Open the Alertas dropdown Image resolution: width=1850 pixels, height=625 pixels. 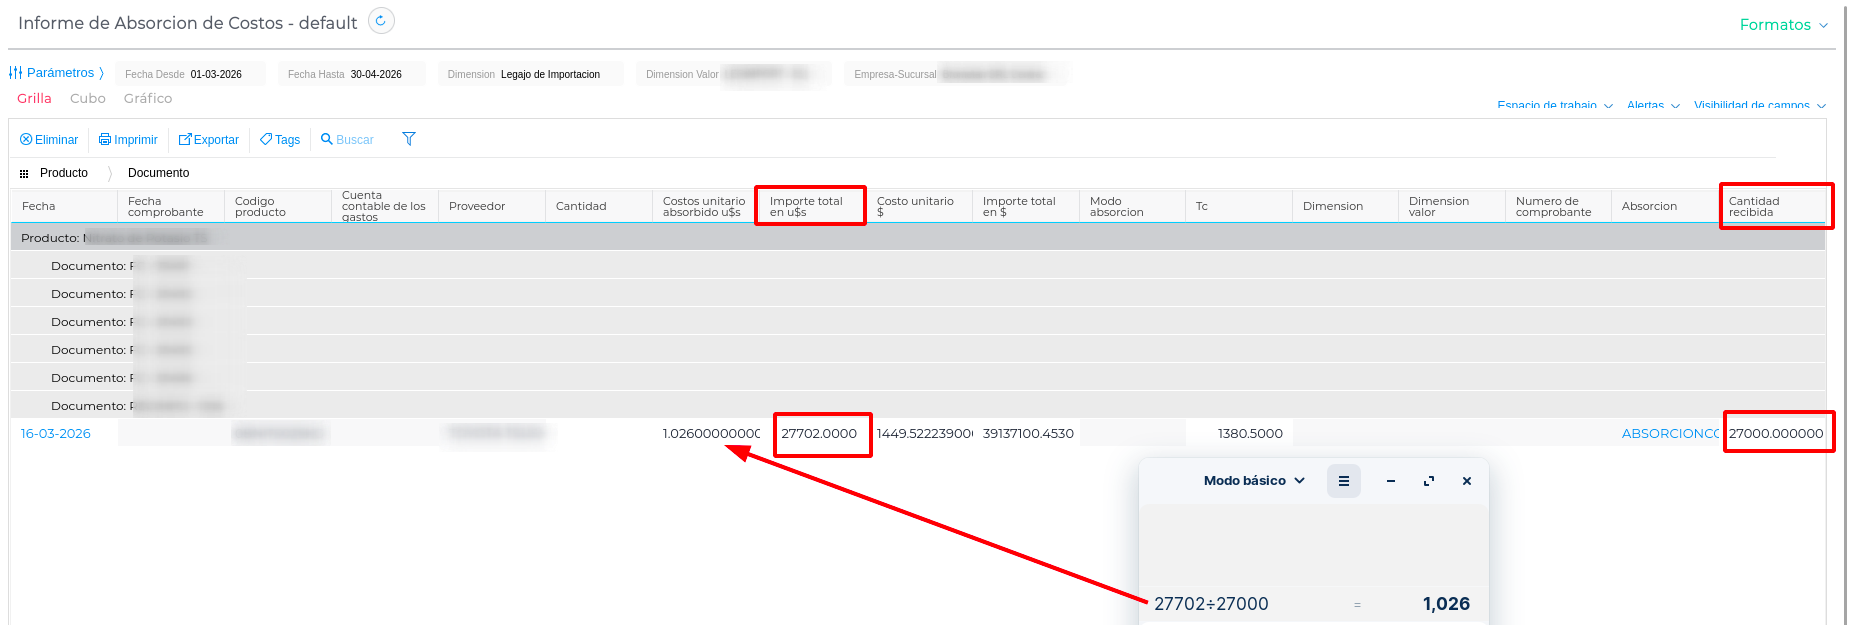tap(1652, 106)
